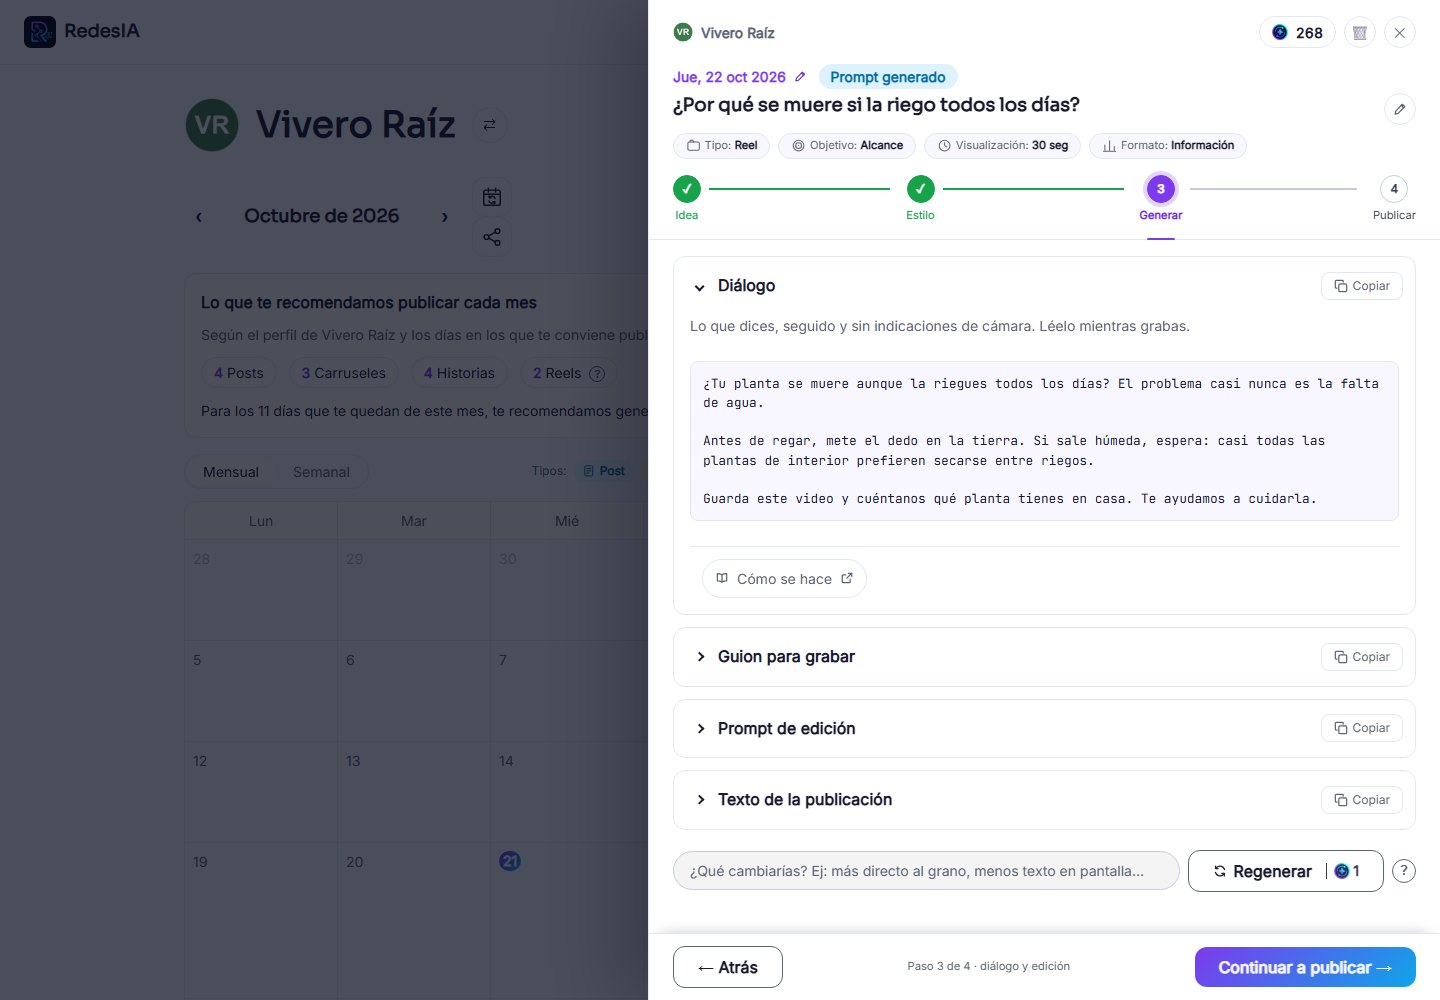The height and width of the screenshot is (1000, 1440).
Task: Click the pencil icon beside the date
Action: point(800,77)
